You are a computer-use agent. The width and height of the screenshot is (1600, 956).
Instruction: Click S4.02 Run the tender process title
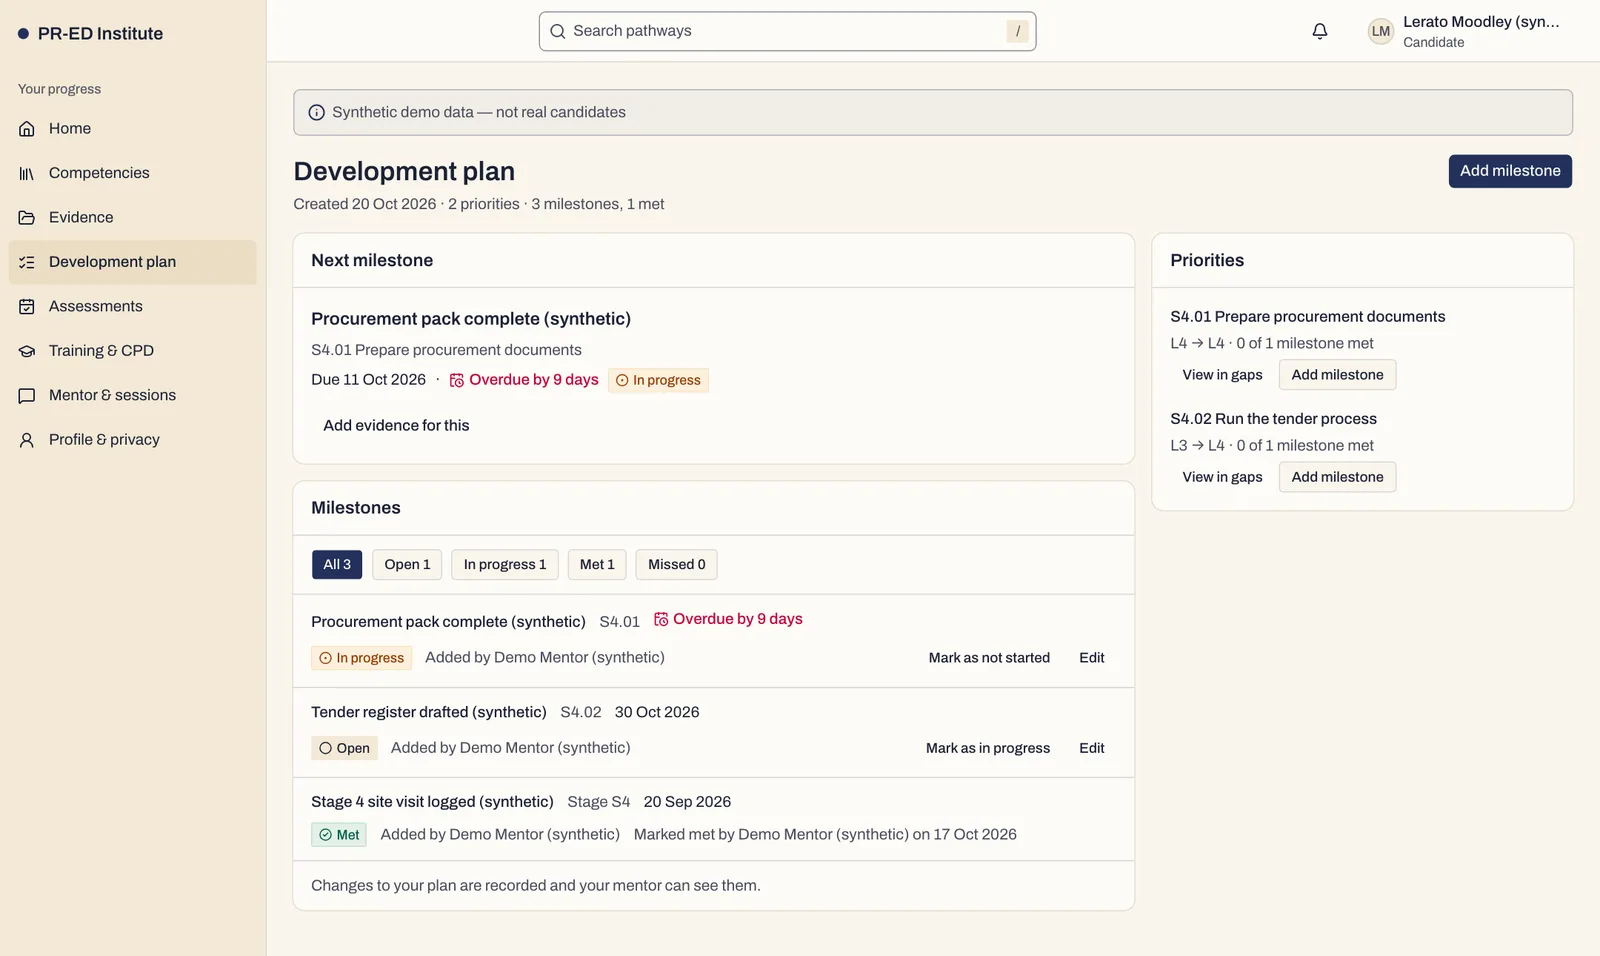tap(1274, 419)
